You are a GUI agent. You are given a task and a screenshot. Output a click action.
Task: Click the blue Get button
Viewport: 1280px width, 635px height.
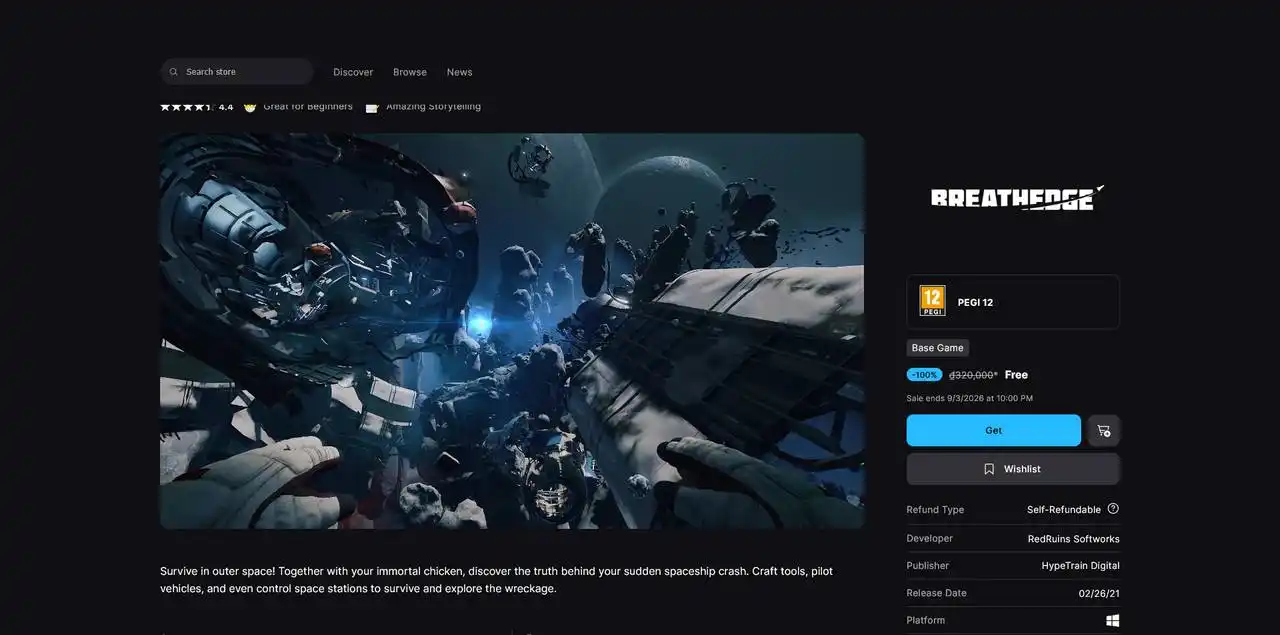[x=993, y=430]
